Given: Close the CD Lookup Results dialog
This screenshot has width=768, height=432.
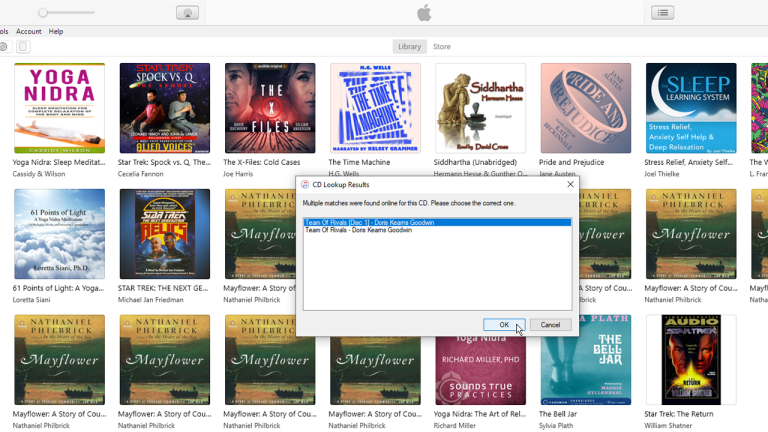Looking at the screenshot, I should point(570,185).
